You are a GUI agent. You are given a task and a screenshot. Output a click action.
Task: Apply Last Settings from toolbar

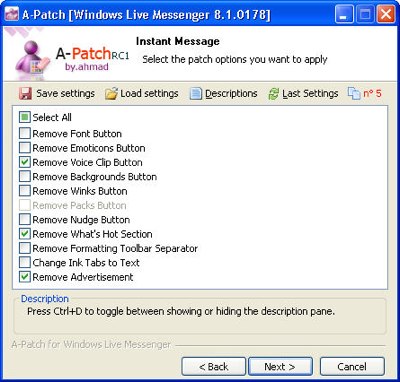click(303, 94)
